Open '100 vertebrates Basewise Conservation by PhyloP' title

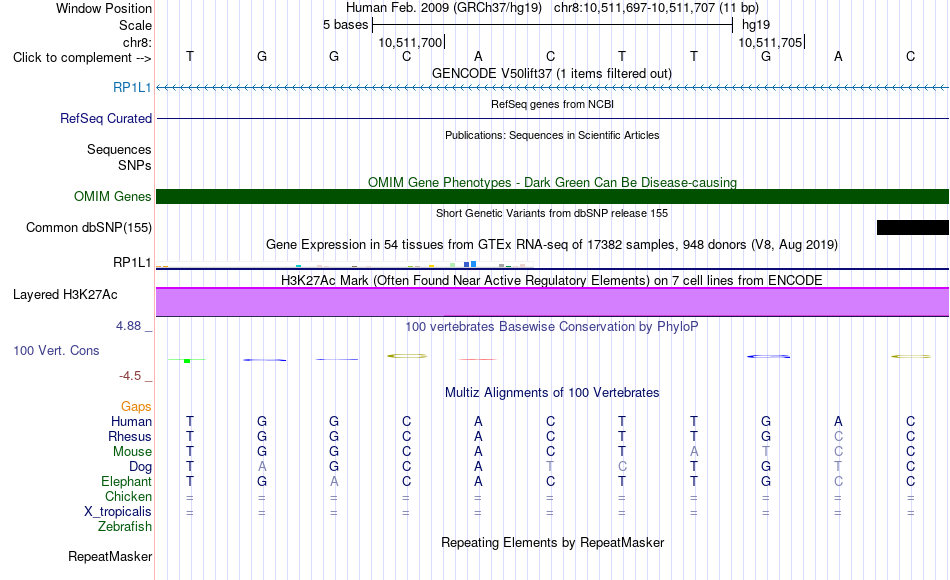click(552, 327)
